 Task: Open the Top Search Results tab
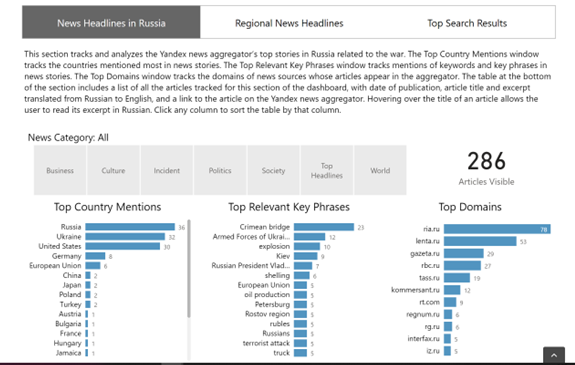coord(467,23)
